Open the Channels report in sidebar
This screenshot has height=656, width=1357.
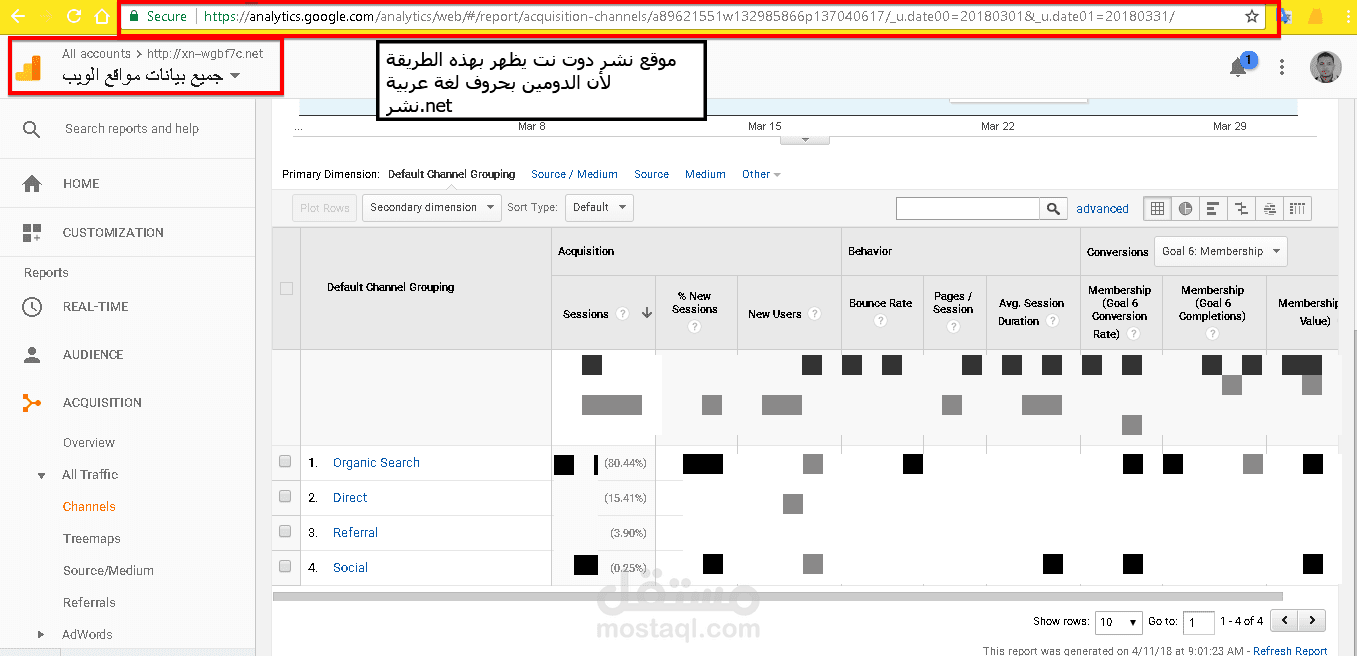point(89,507)
